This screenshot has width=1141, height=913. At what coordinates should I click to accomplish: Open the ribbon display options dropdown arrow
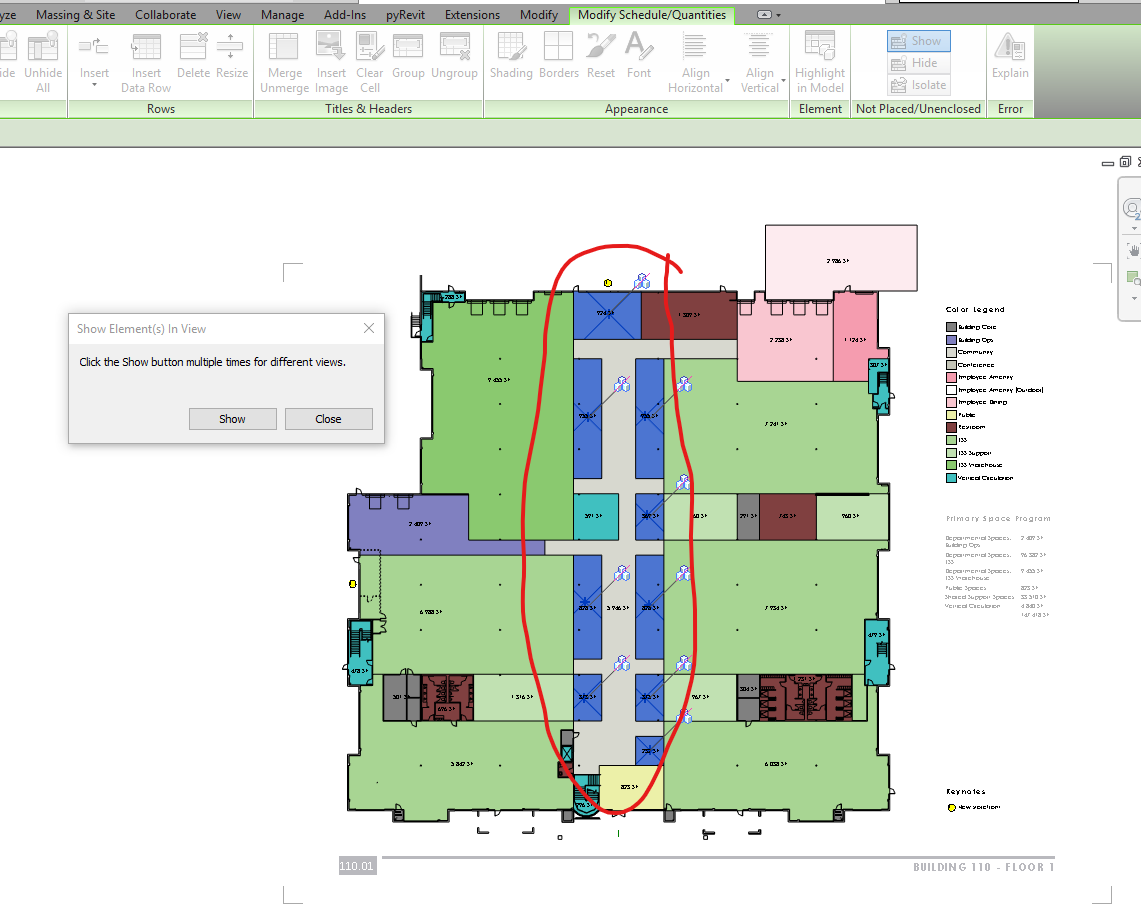(779, 15)
